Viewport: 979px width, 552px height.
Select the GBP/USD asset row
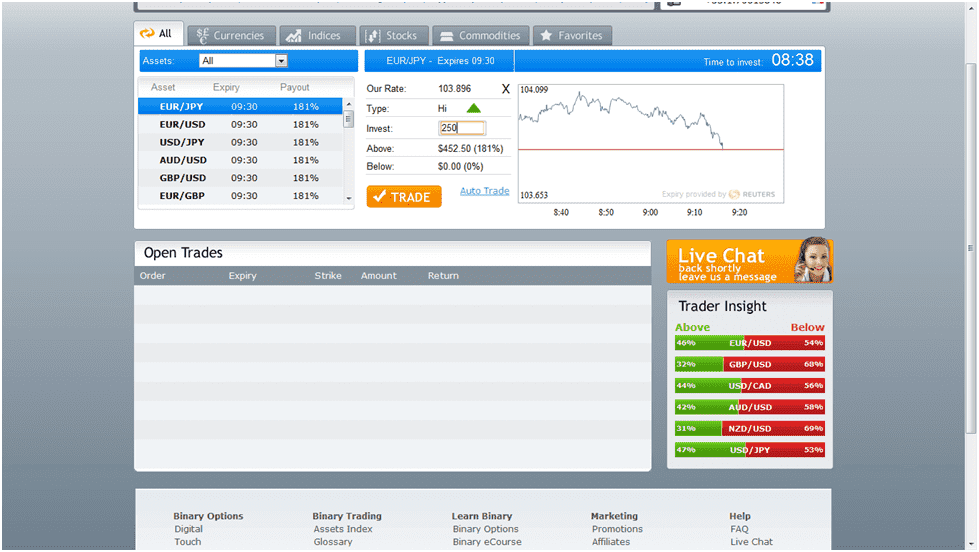click(x=183, y=178)
